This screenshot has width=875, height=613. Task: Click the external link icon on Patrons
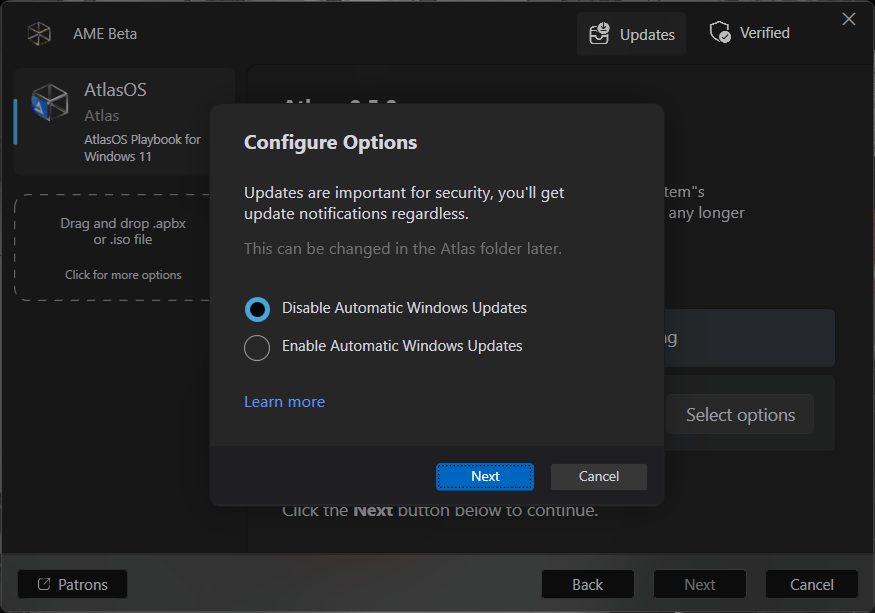[43, 584]
